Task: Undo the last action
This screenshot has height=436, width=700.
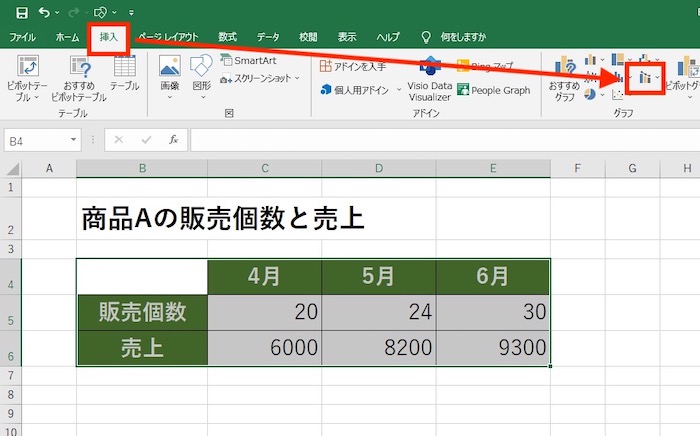Action: click(44, 12)
